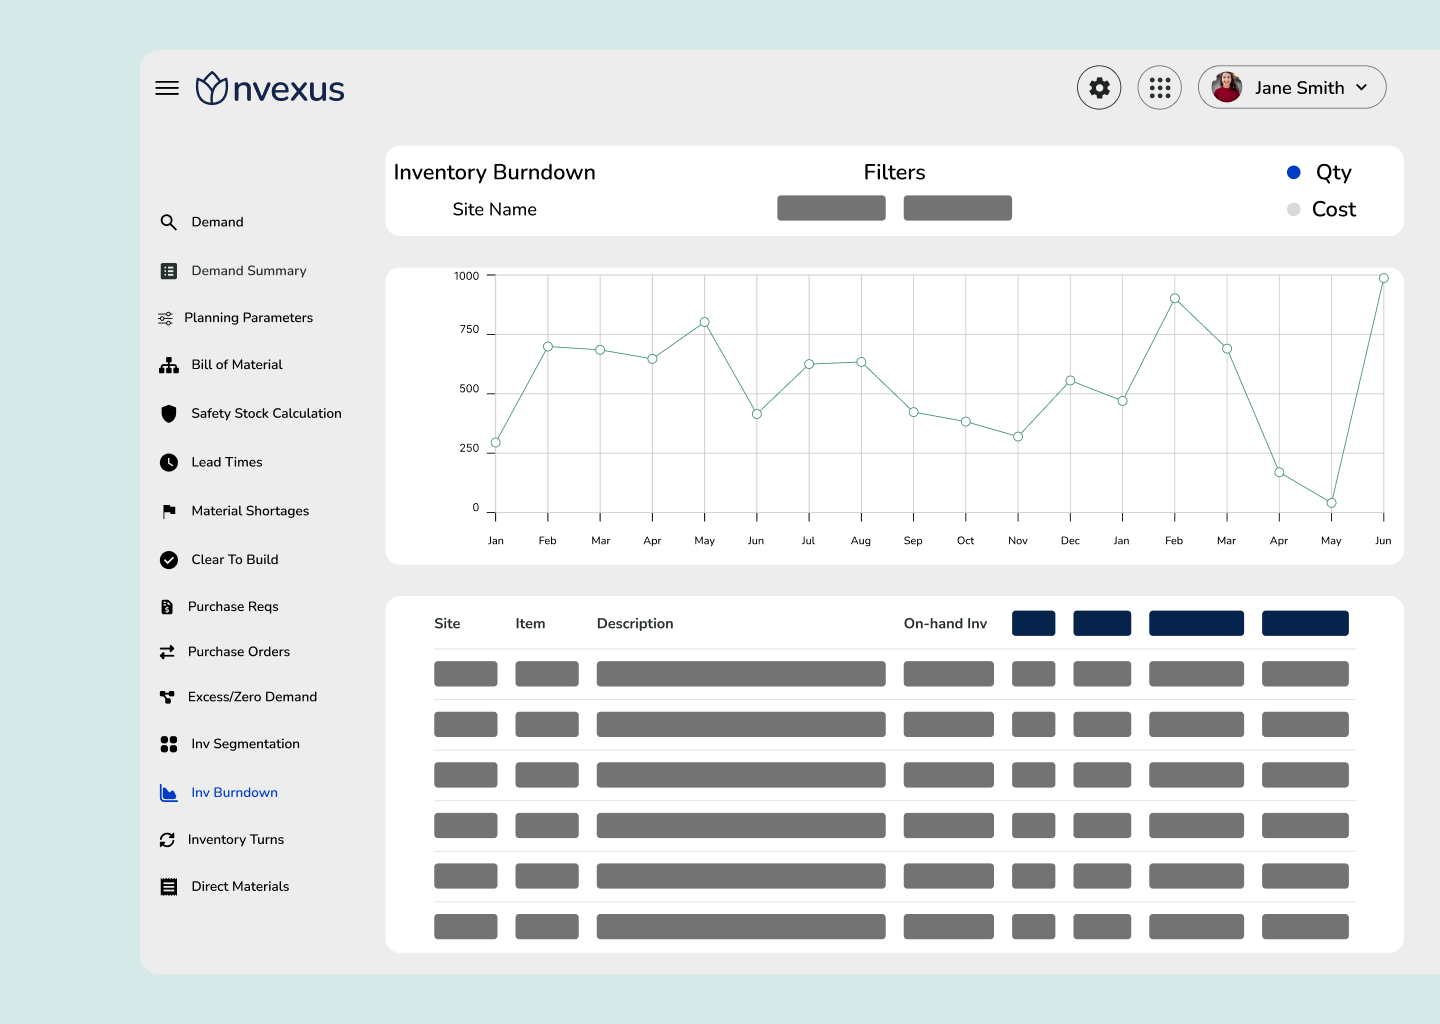Image resolution: width=1440 pixels, height=1024 pixels.
Task: Click the Material Shortages flag icon
Action: click(x=169, y=511)
